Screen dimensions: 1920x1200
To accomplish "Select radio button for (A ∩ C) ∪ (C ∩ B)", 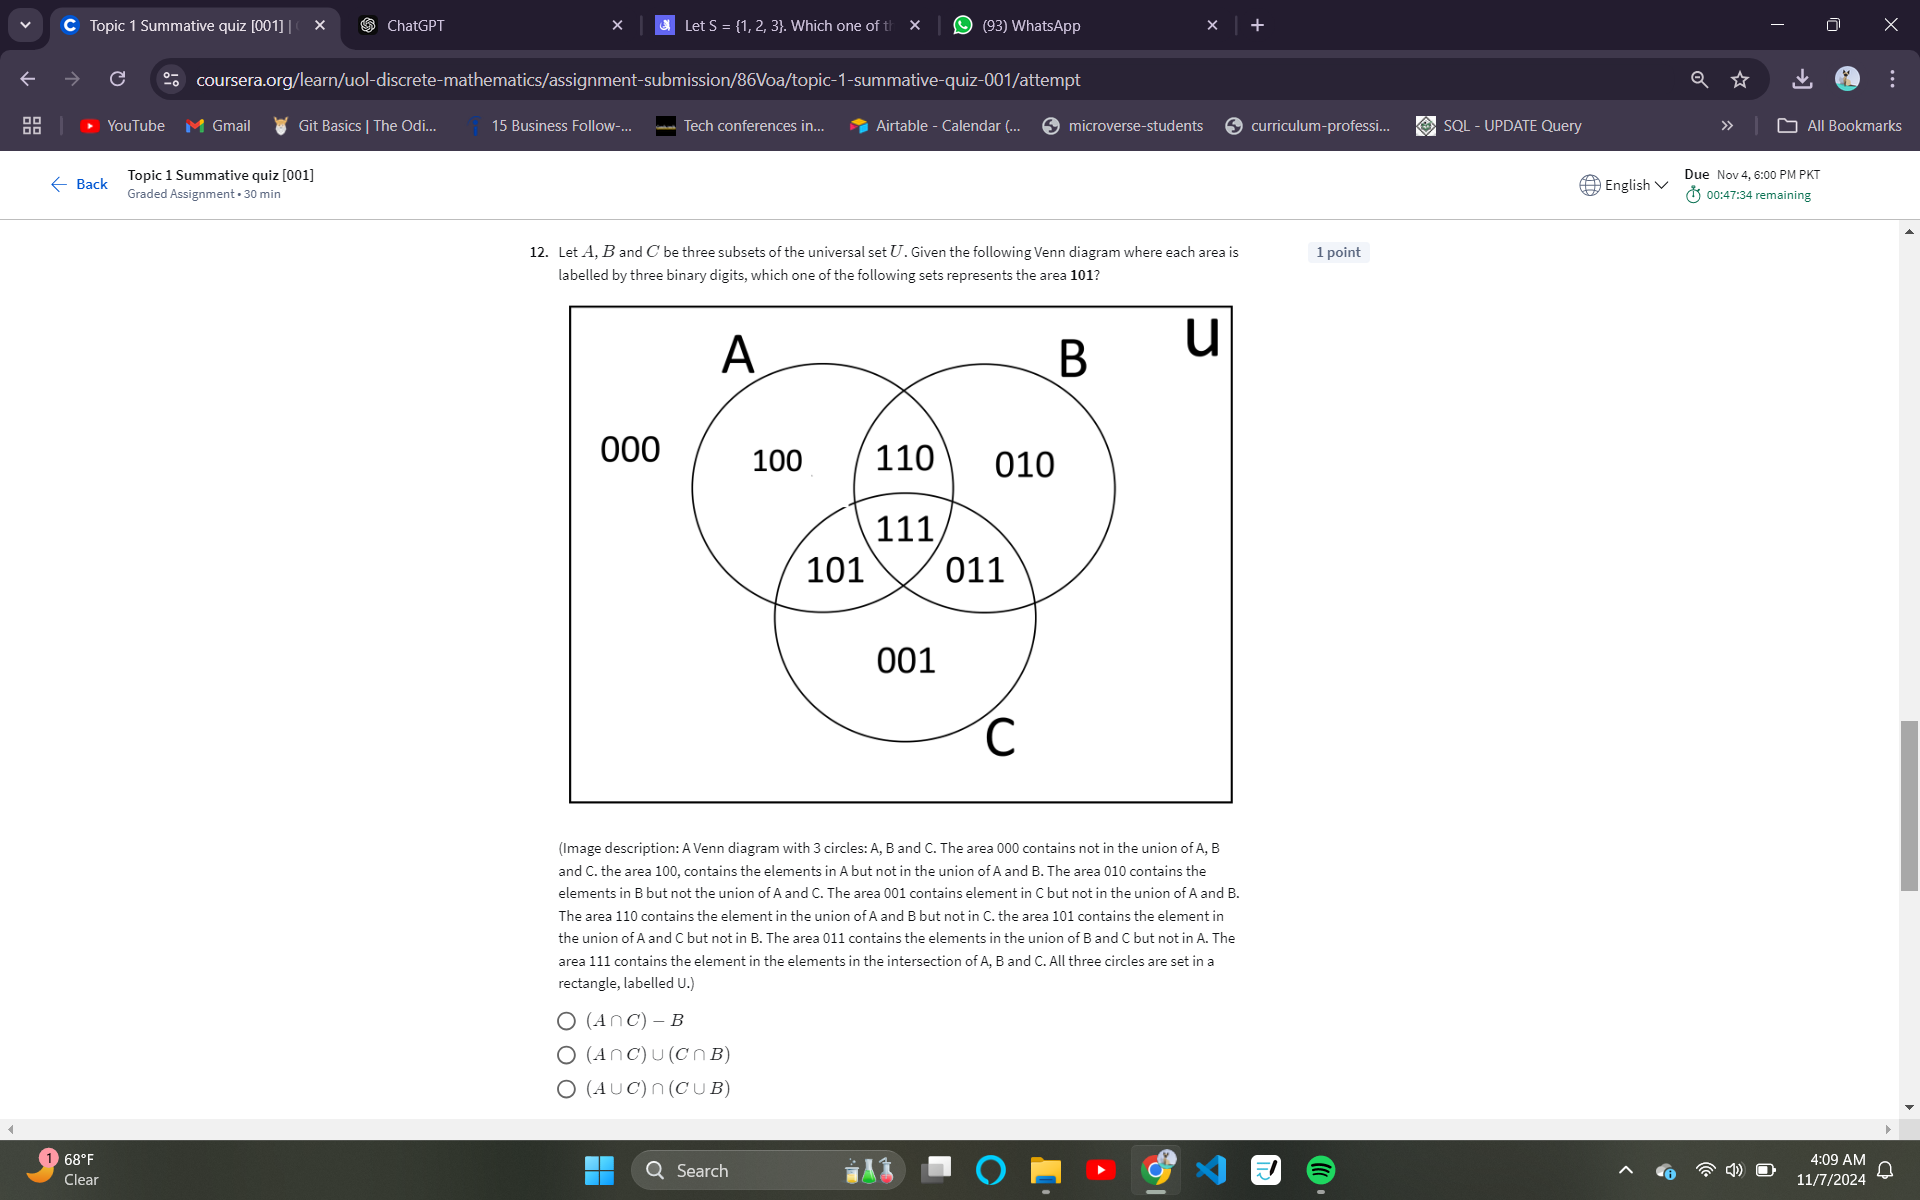I will pos(564,1053).
